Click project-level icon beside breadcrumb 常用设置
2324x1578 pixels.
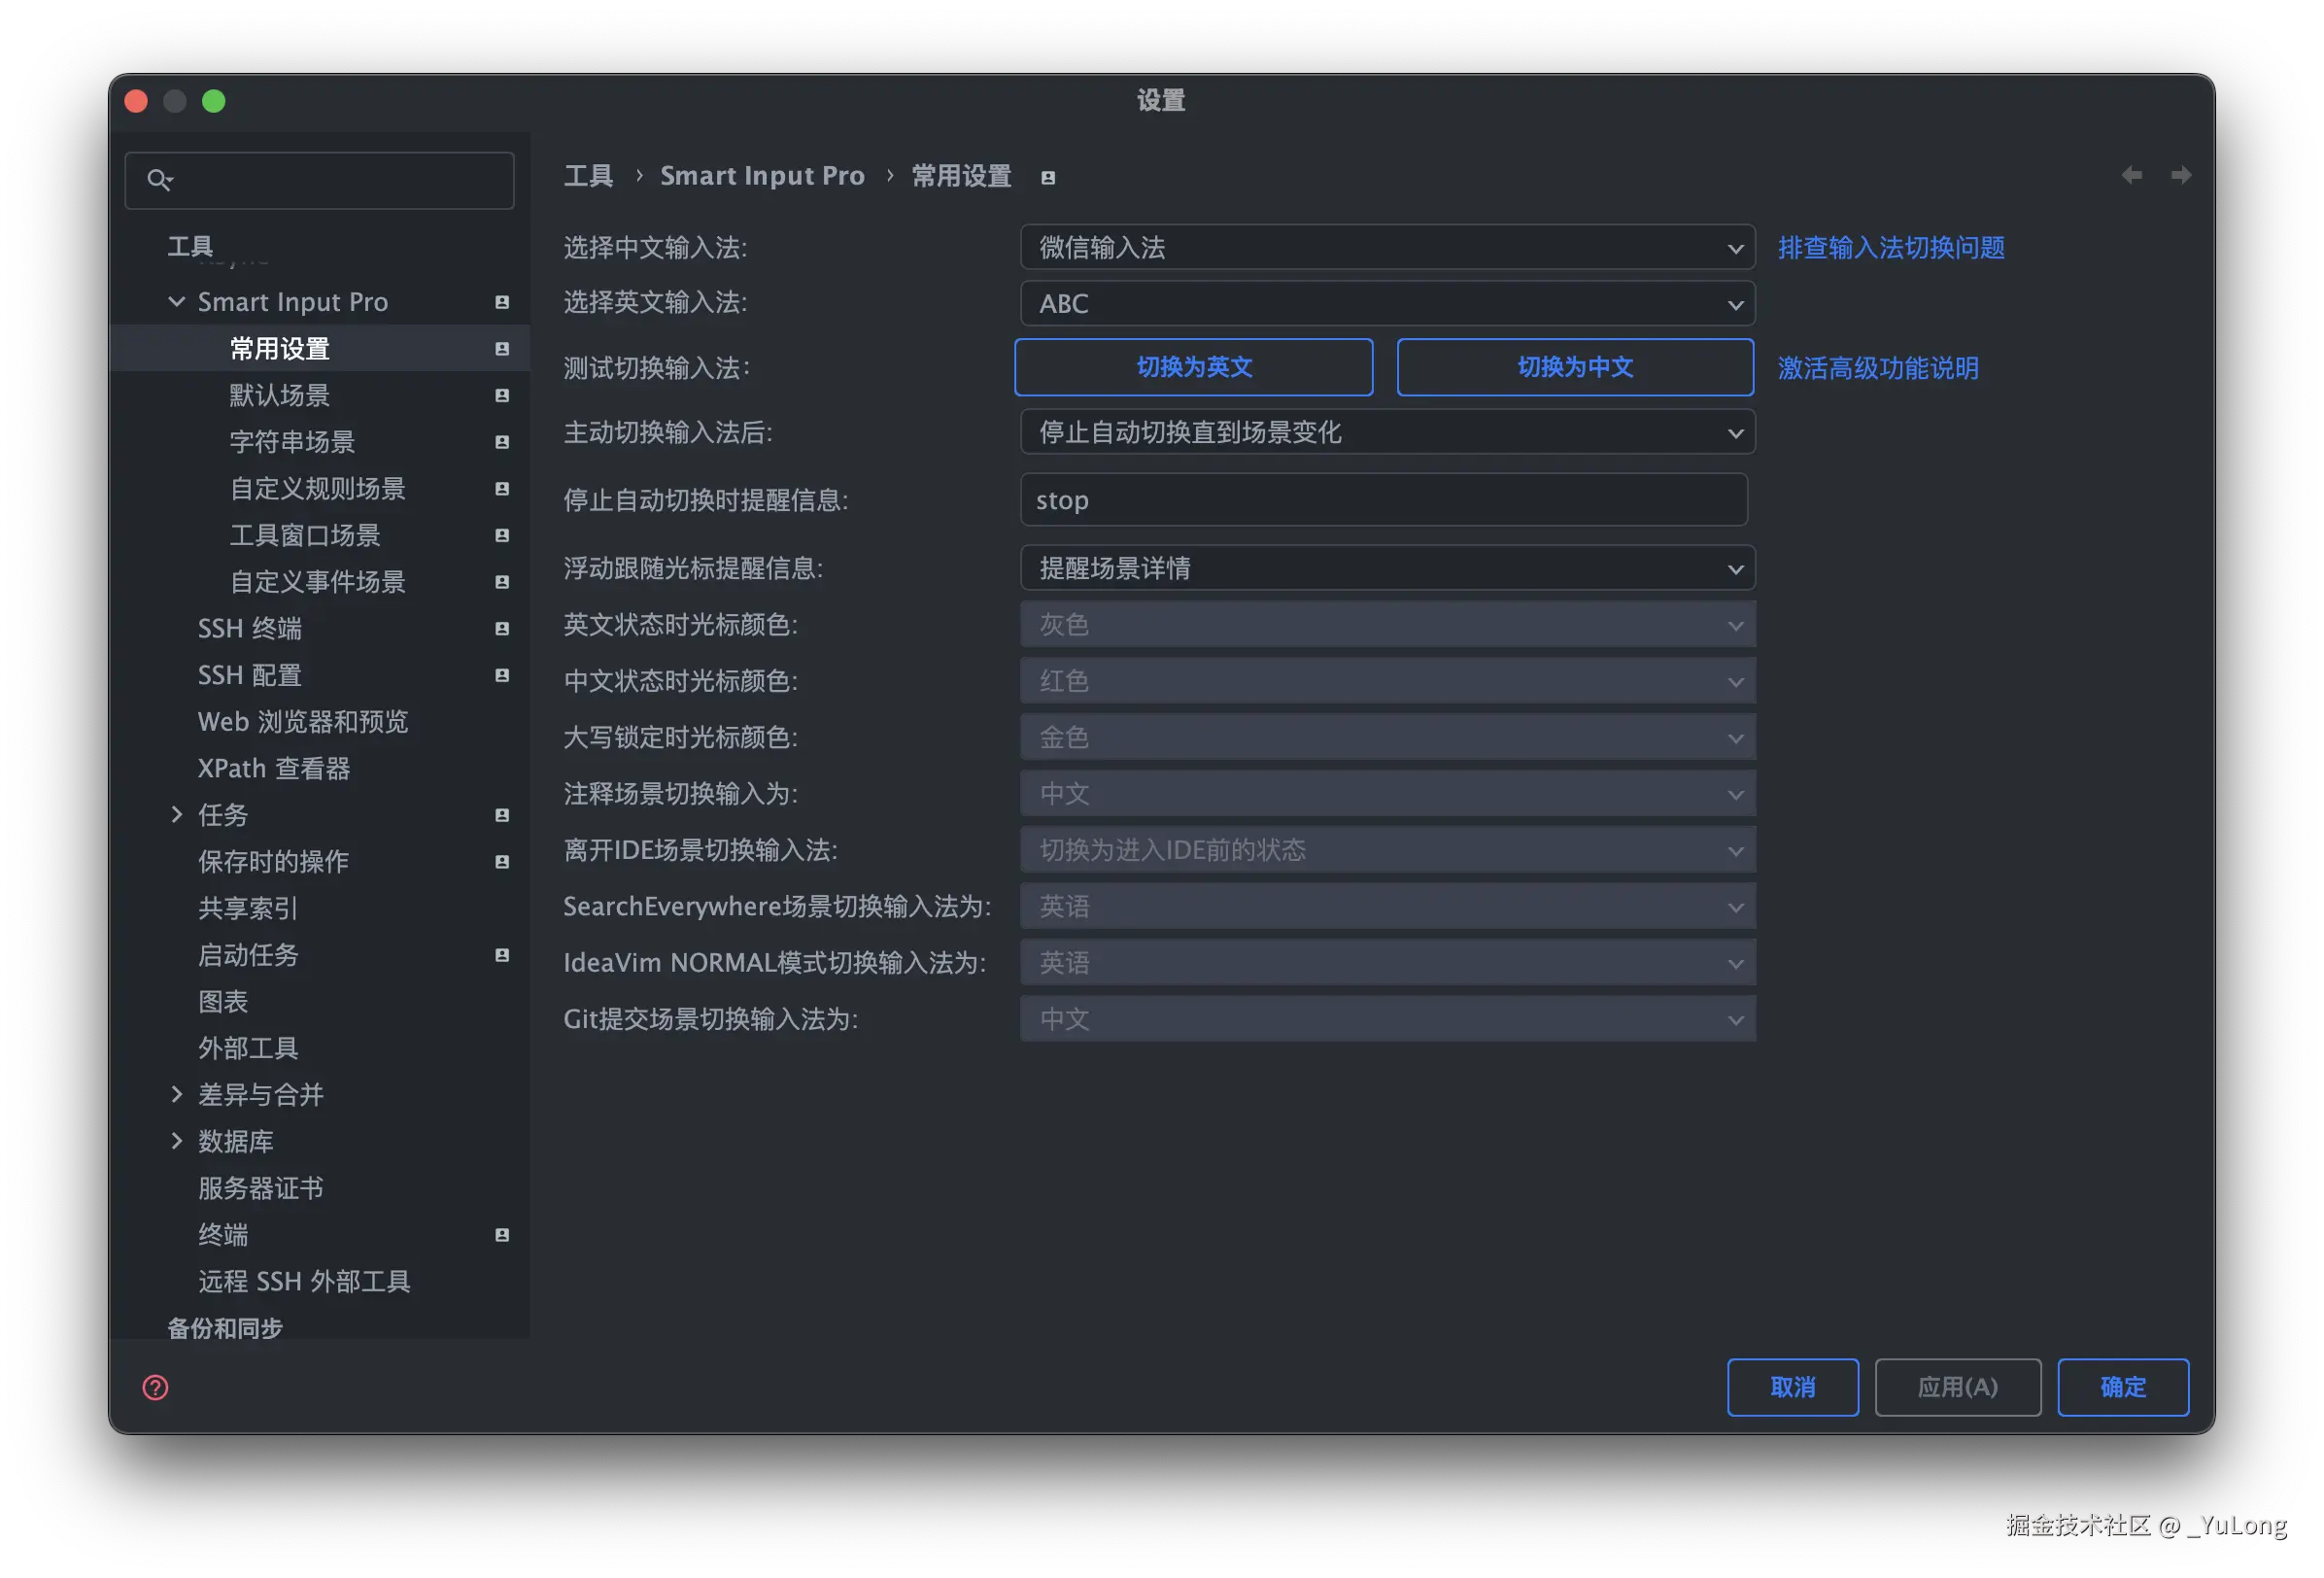1048,178
